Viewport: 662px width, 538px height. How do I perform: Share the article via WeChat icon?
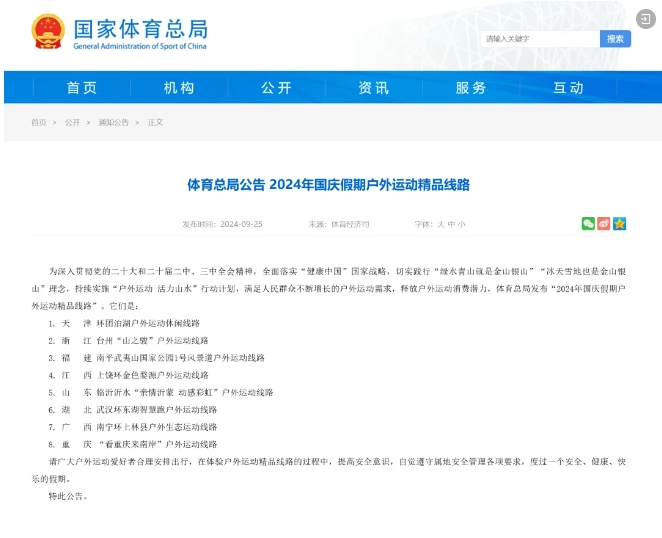pos(588,223)
